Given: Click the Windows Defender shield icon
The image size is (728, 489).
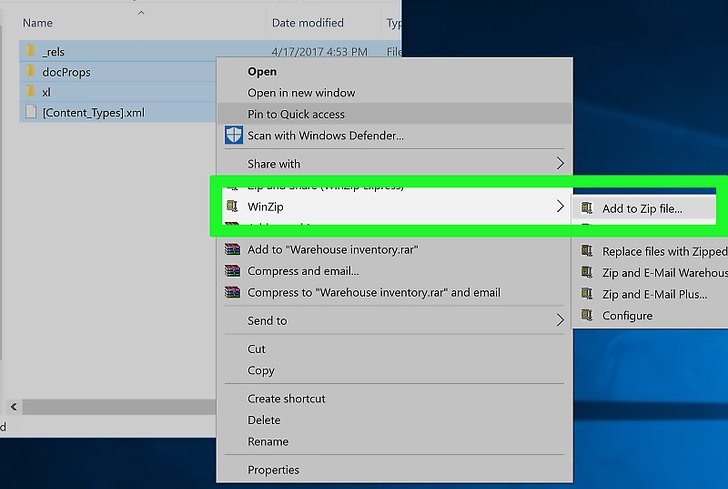Looking at the screenshot, I should point(234,135).
